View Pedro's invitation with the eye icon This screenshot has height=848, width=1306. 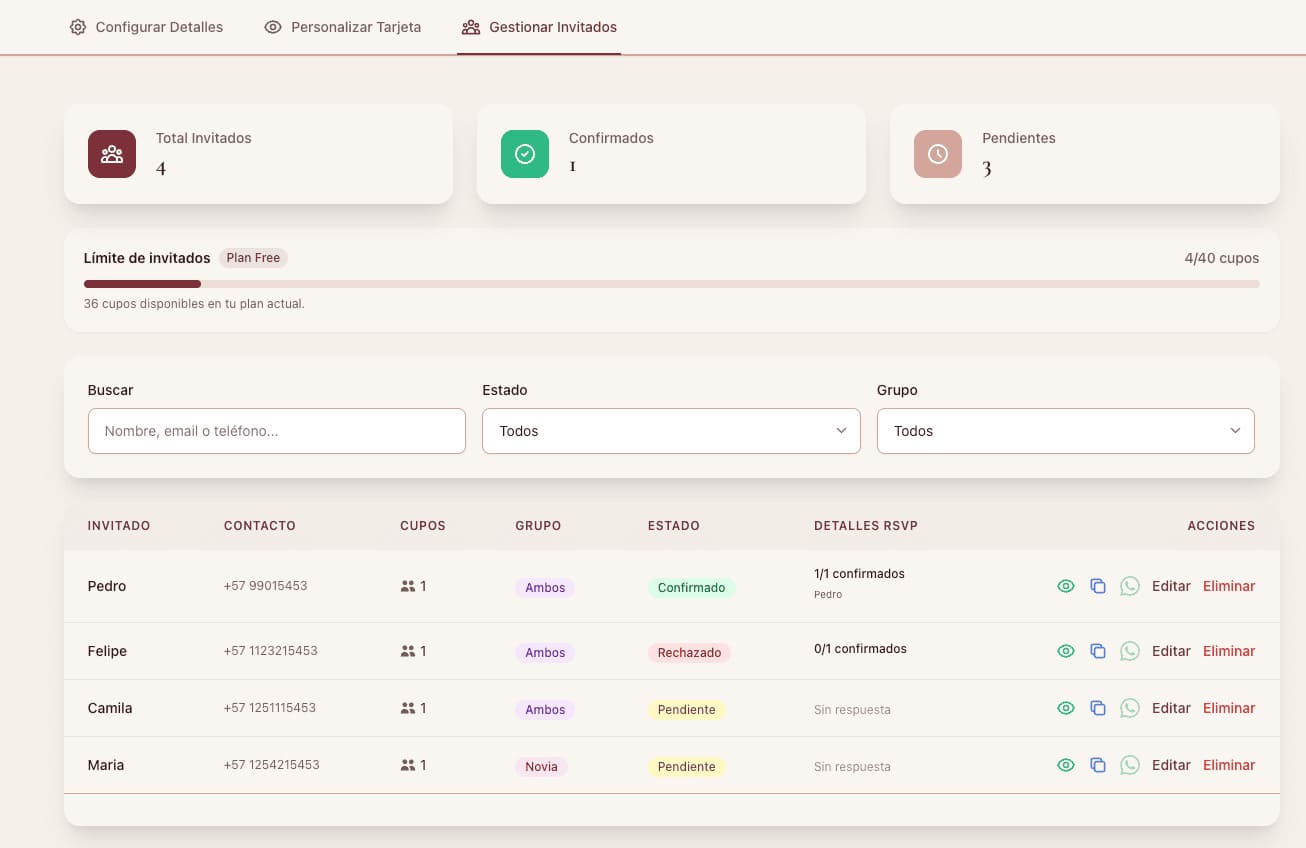pyautogui.click(x=1066, y=586)
